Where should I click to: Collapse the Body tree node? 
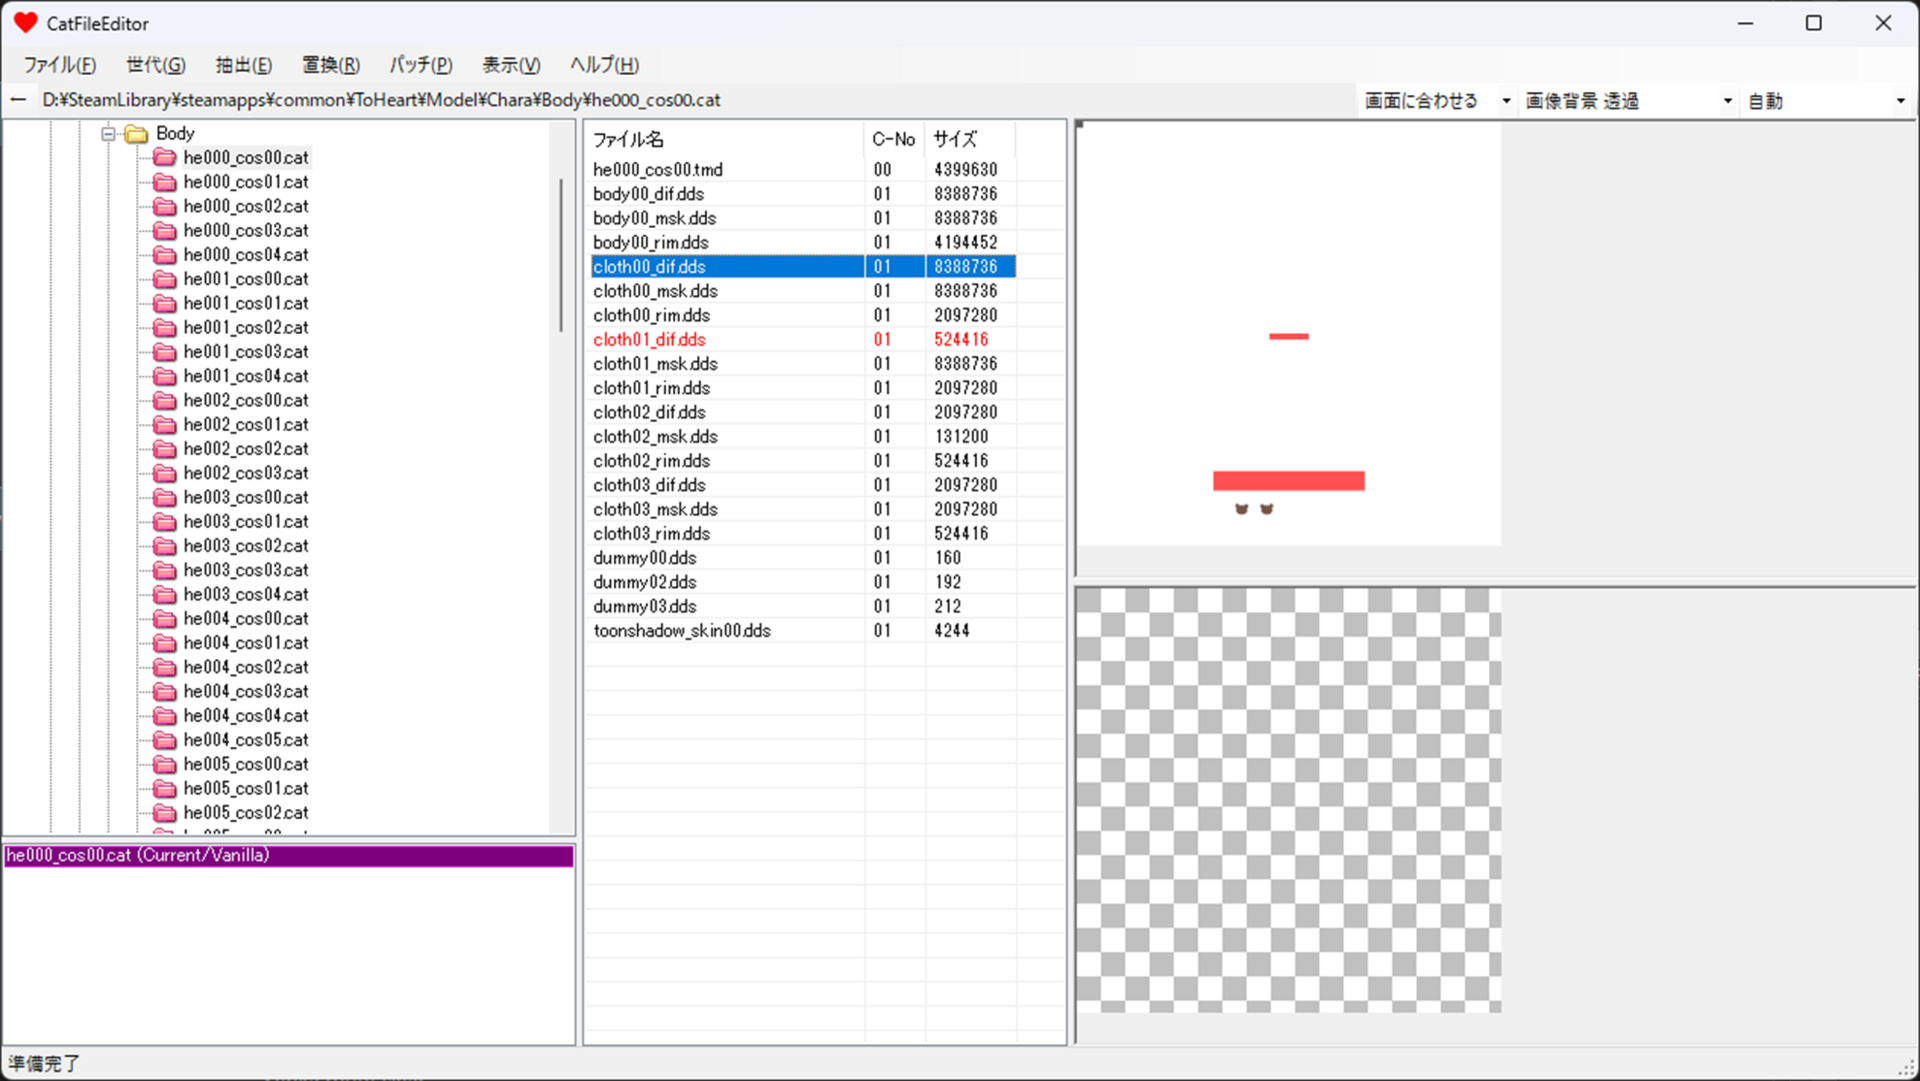108,133
